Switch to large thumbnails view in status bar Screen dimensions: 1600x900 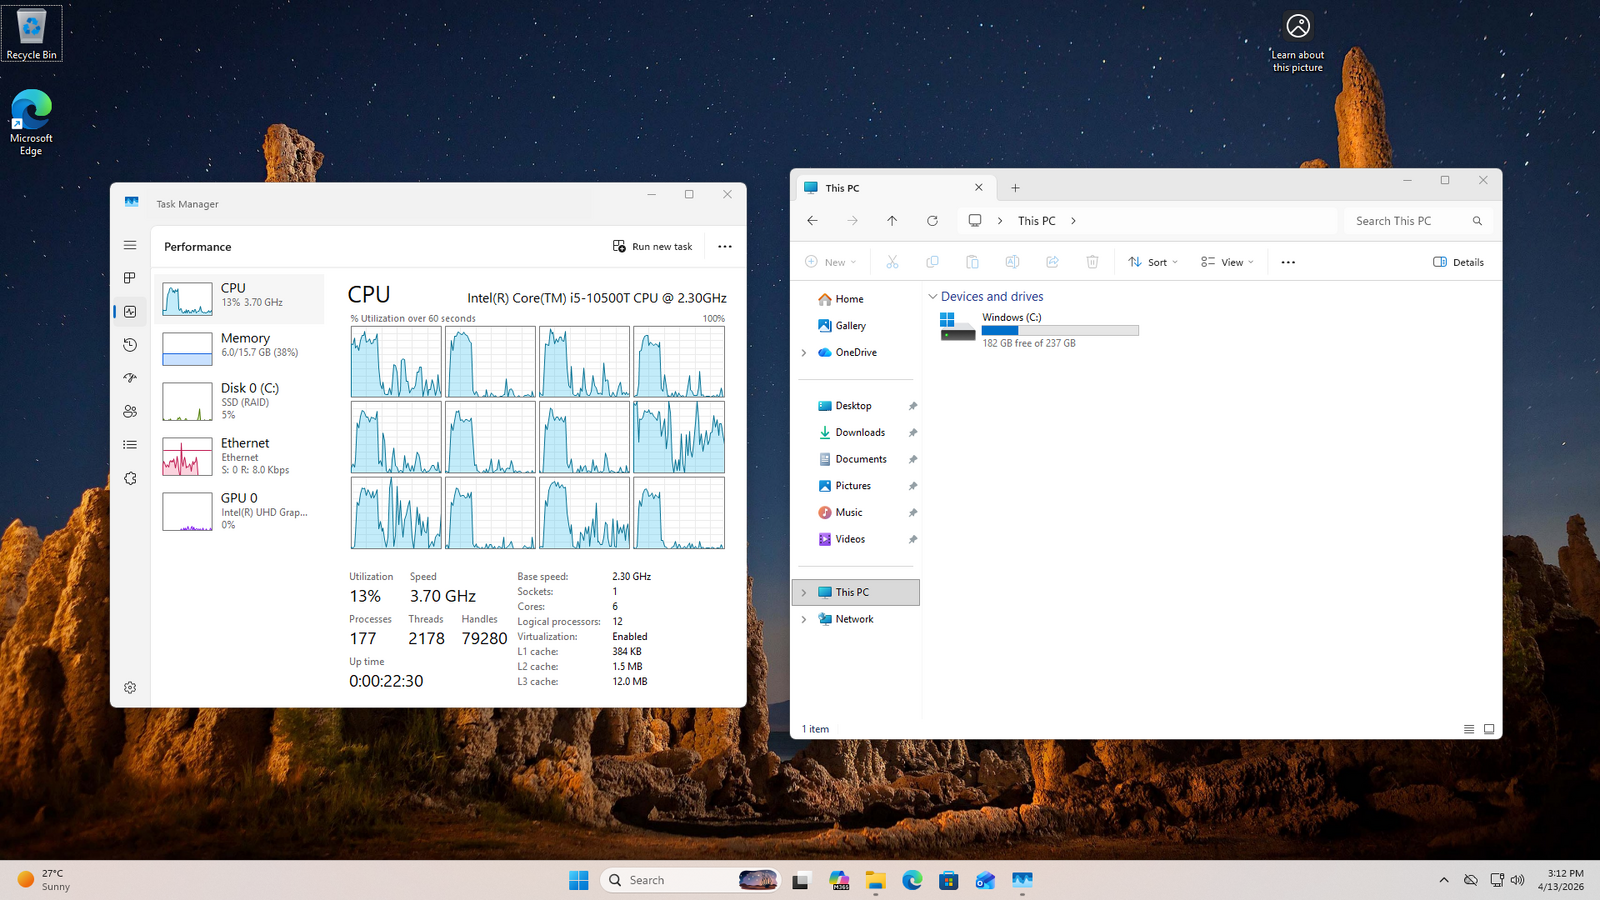[1489, 729]
